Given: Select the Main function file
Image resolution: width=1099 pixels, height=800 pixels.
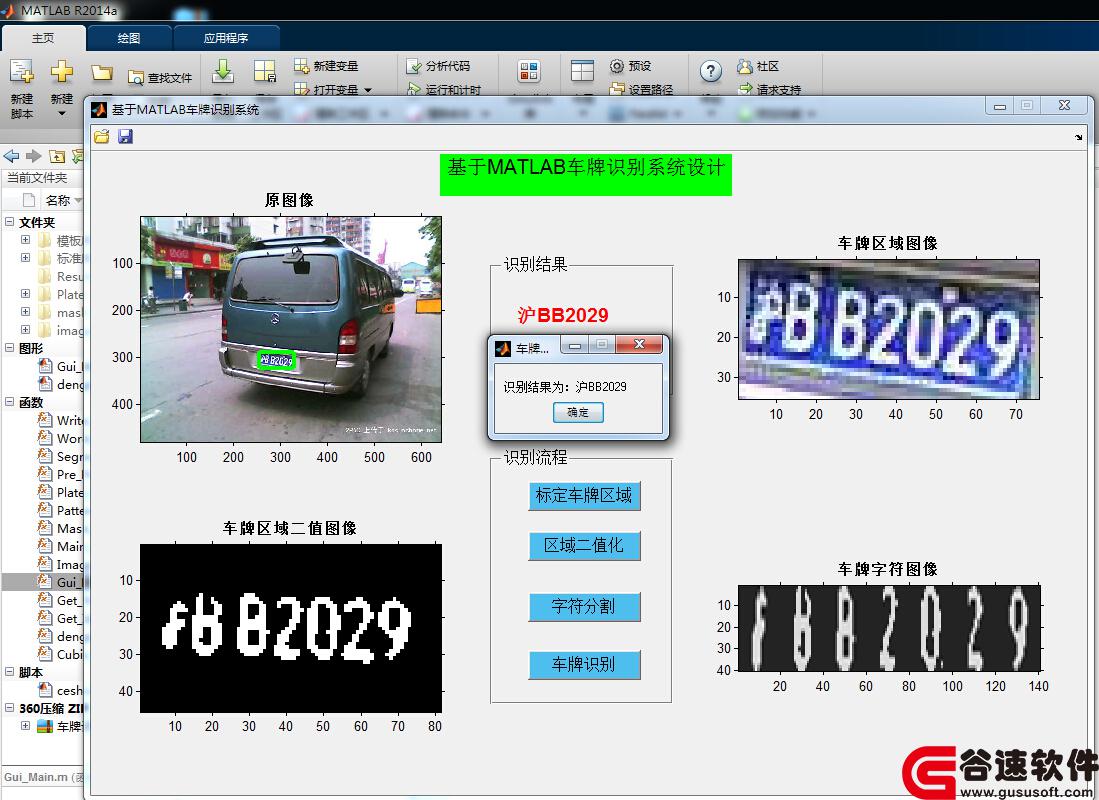Looking at the screenshot, I should [x=60, y=546].
